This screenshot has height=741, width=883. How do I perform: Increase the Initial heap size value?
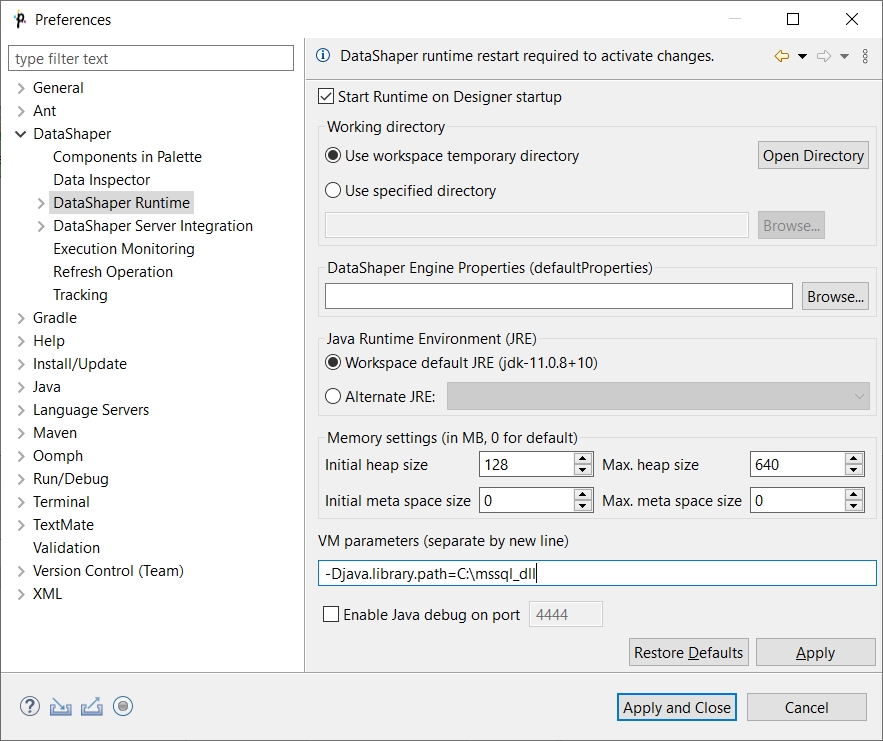(583, 459)
